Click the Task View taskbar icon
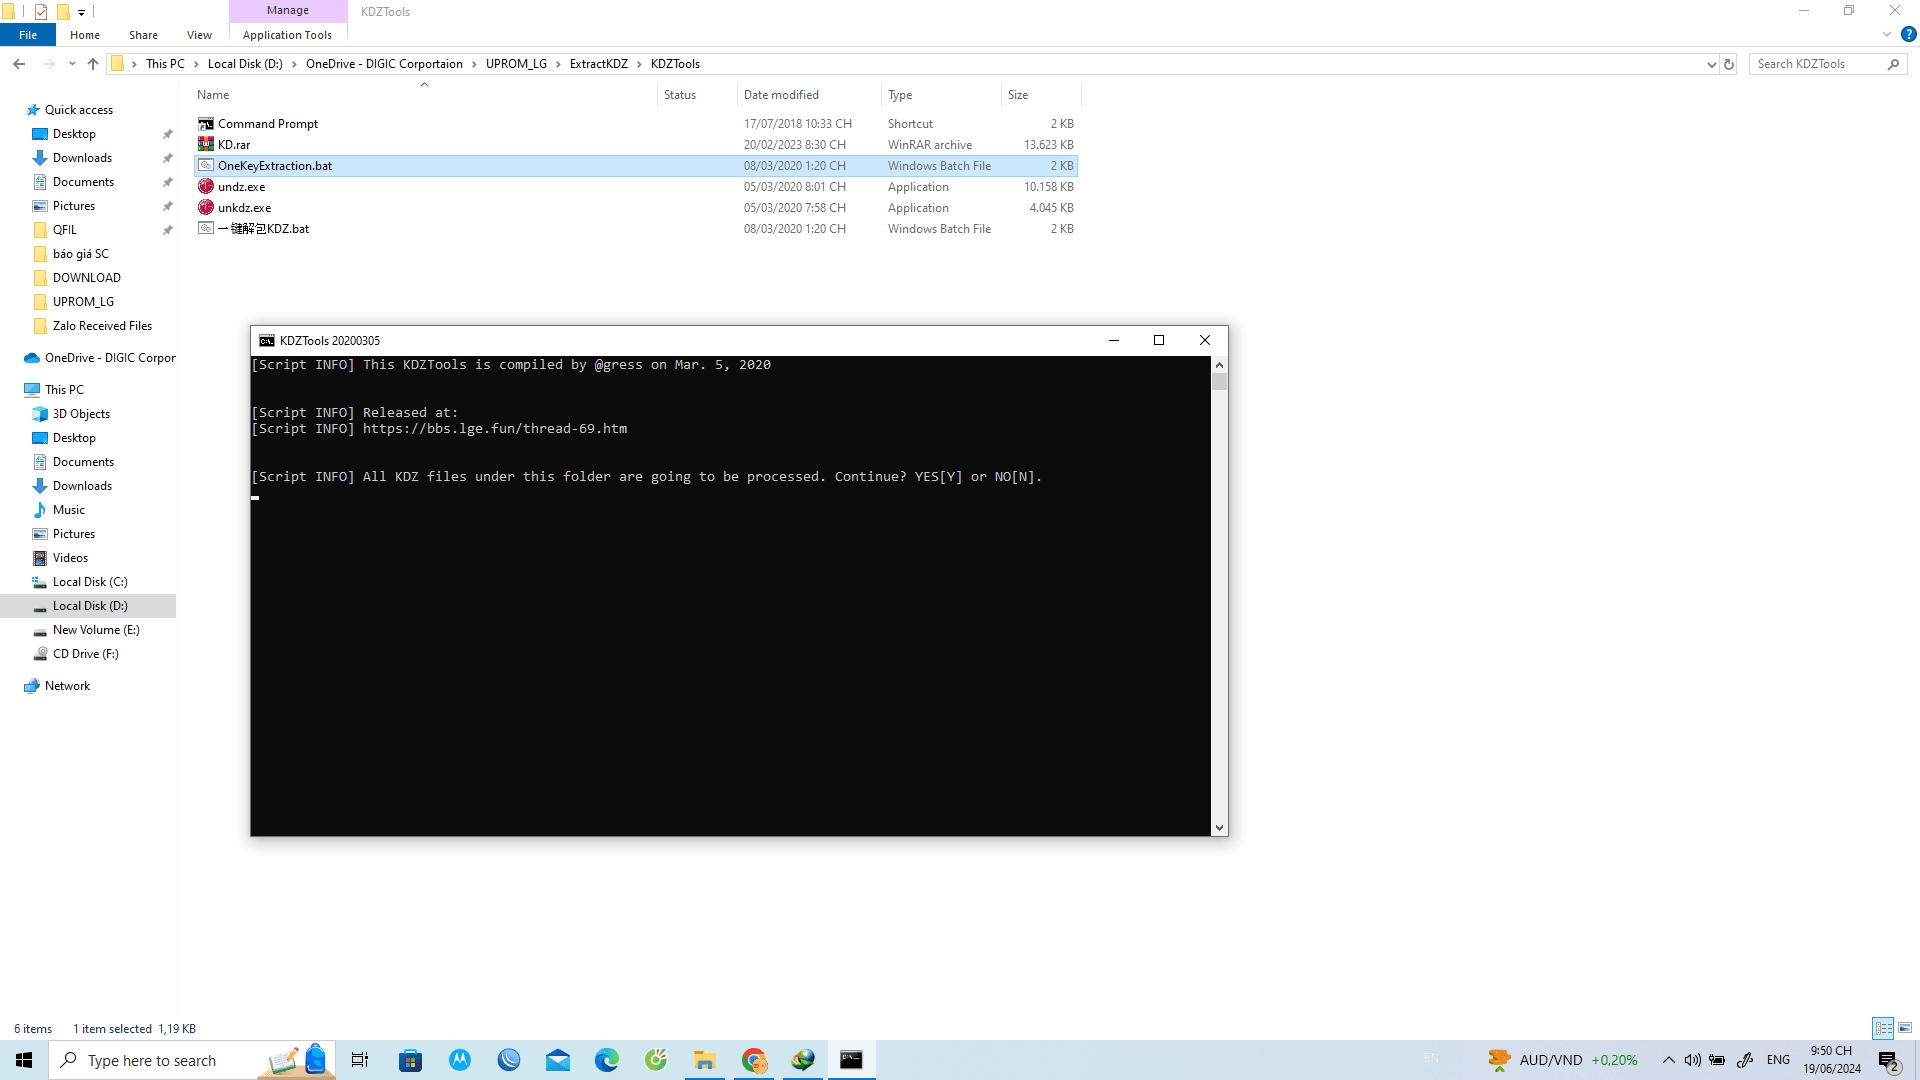The image size is (1920, 1080). coord(360,1060)
